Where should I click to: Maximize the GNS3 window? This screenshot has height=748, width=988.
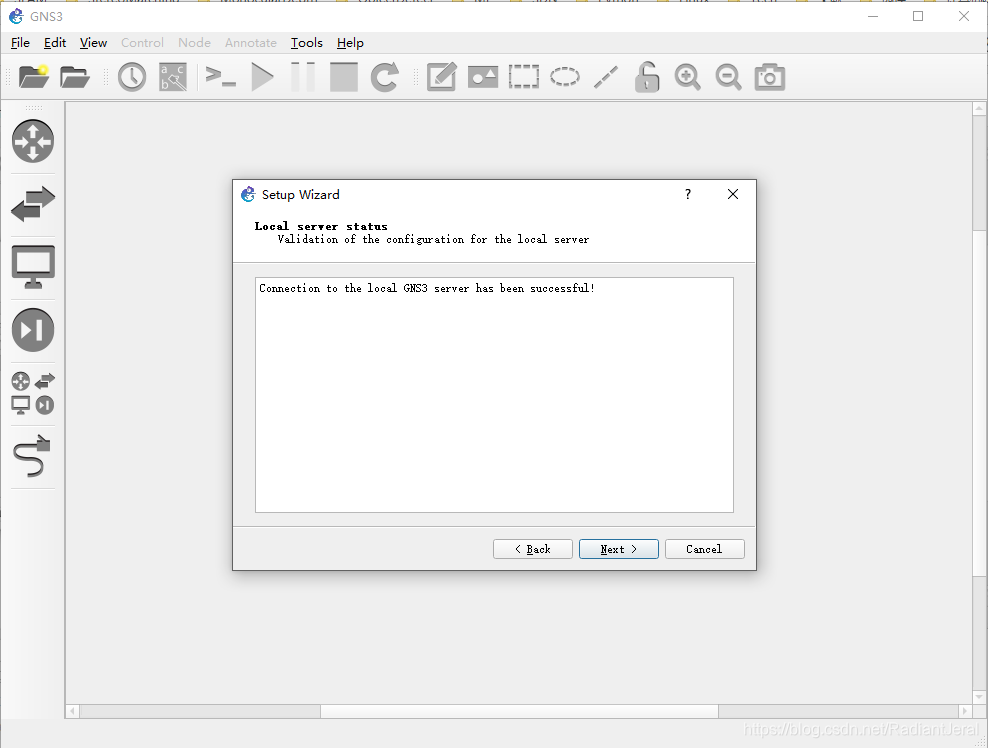[918, 16]
